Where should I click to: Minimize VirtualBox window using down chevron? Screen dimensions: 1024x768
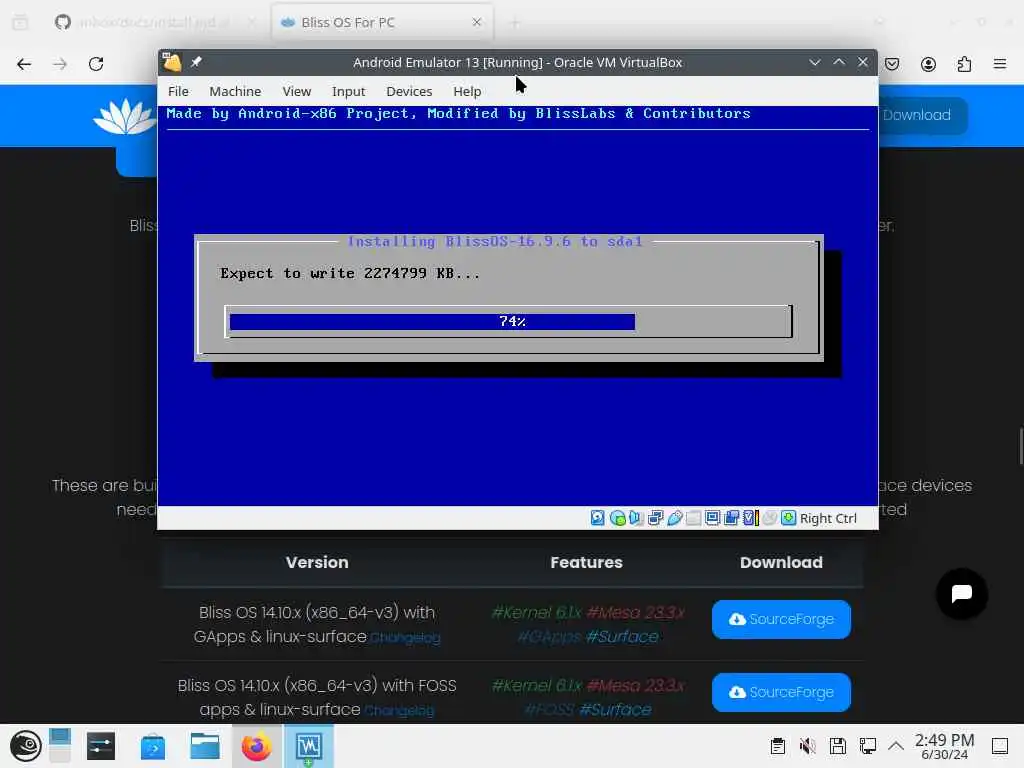pos(814,62)
